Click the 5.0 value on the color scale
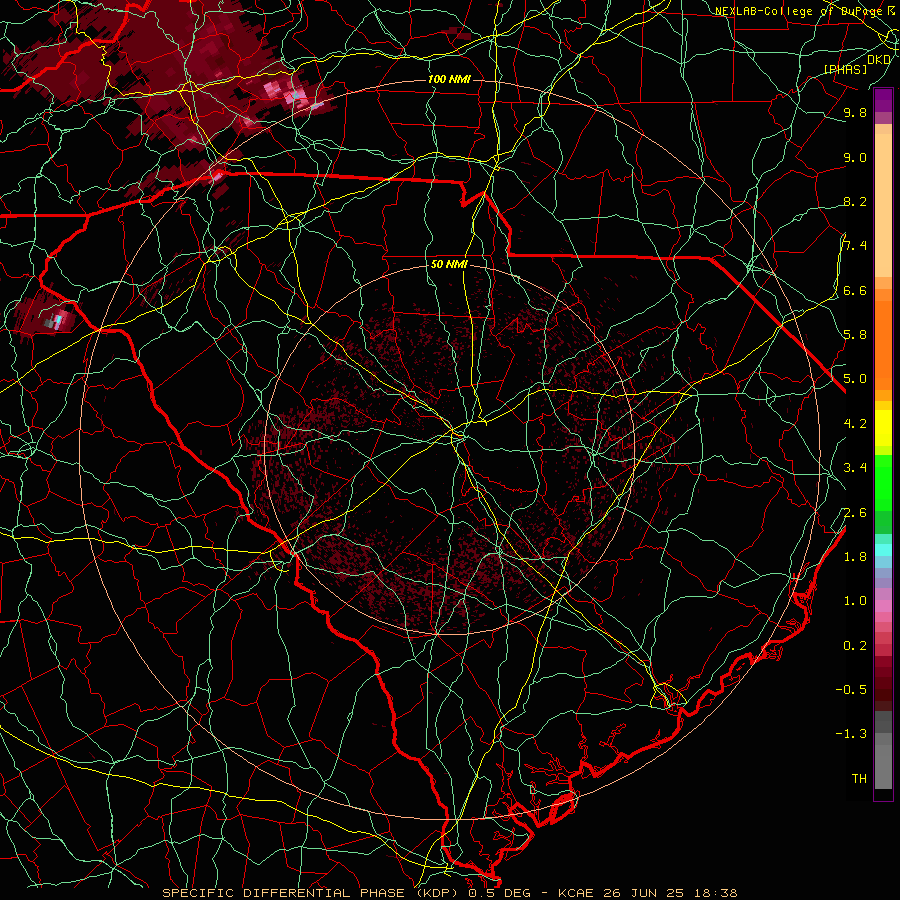 pyautogui.click(x=855, y=379)
